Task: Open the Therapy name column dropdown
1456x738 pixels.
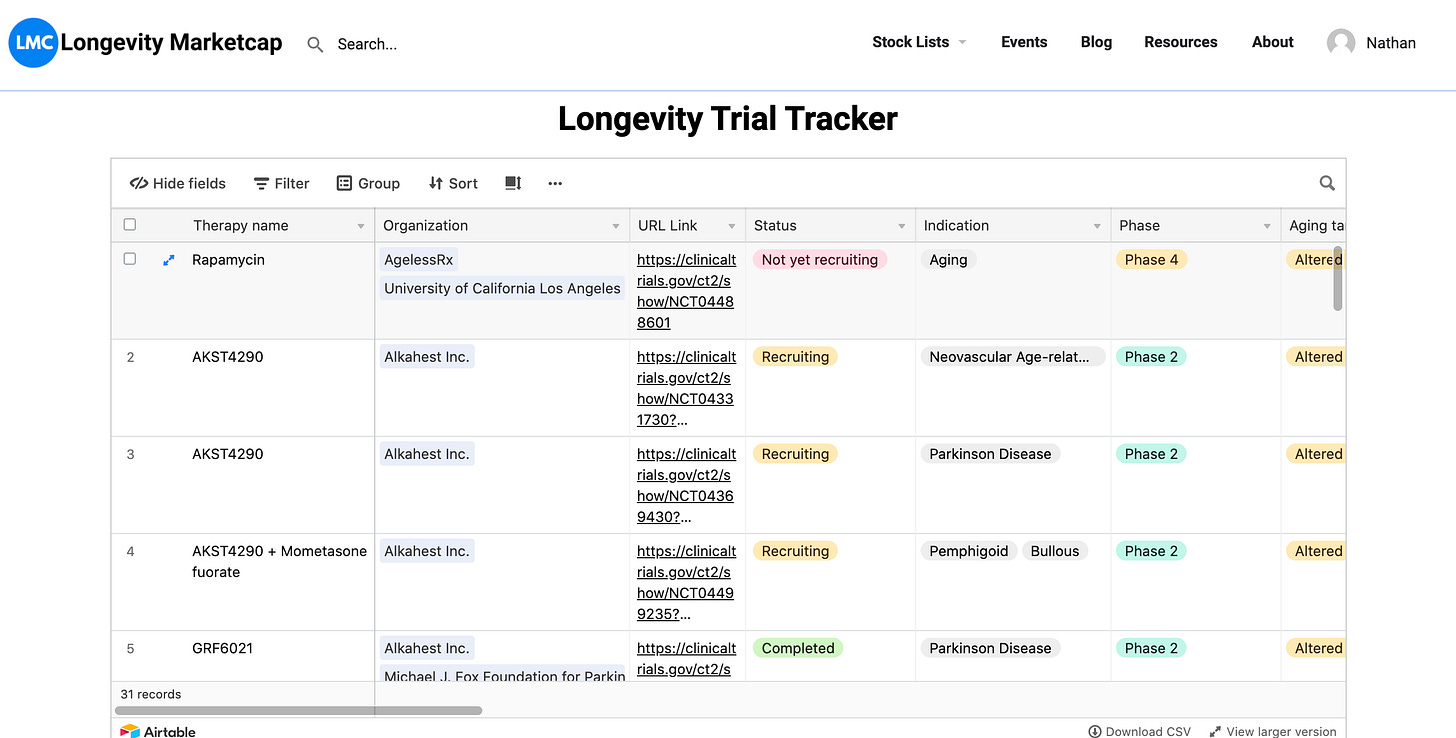Action: (x=361, y=226)
